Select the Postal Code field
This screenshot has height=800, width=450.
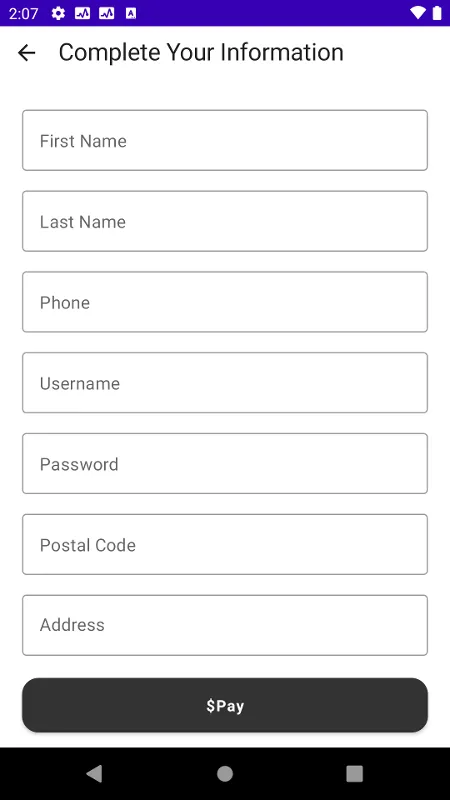click(225, 544)
